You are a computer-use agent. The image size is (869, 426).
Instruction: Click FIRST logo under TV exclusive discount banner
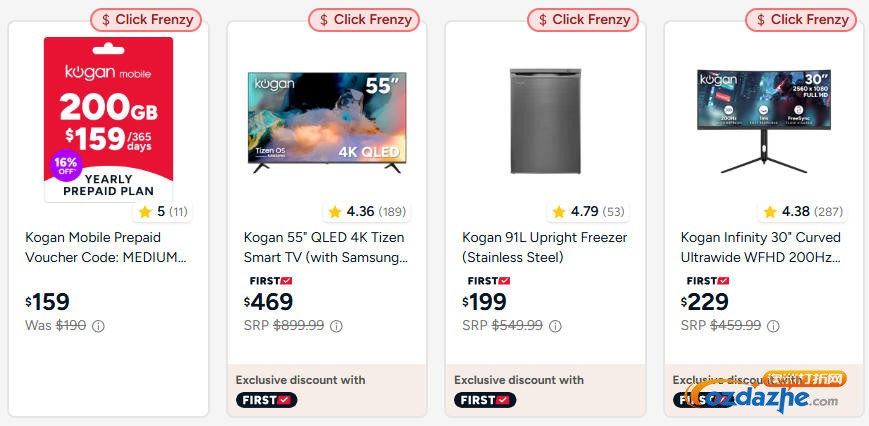[266, 400]
